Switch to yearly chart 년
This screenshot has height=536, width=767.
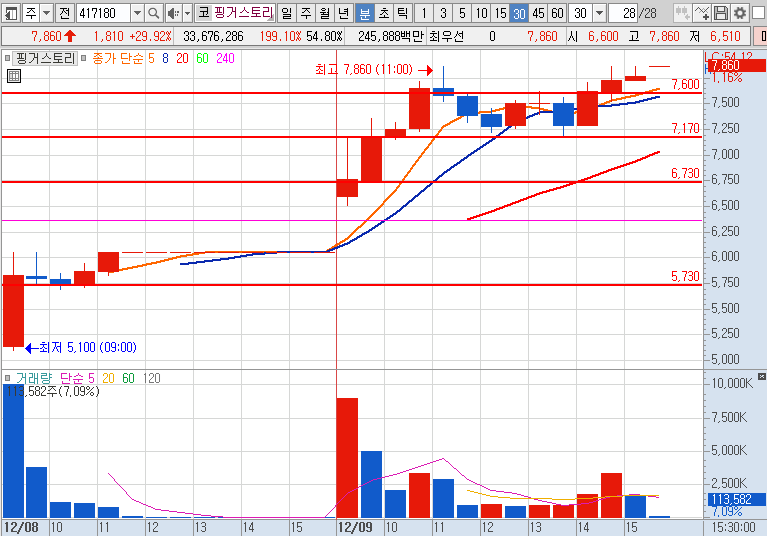(x=344, y=13)
